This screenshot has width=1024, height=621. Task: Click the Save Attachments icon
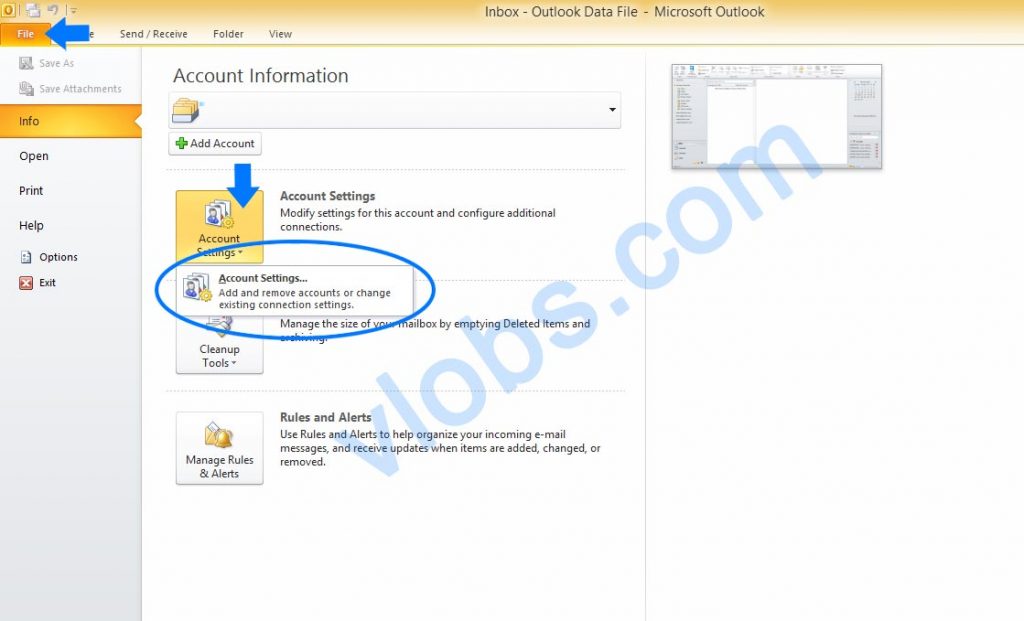pyautogui.click(x=27, y=88)
